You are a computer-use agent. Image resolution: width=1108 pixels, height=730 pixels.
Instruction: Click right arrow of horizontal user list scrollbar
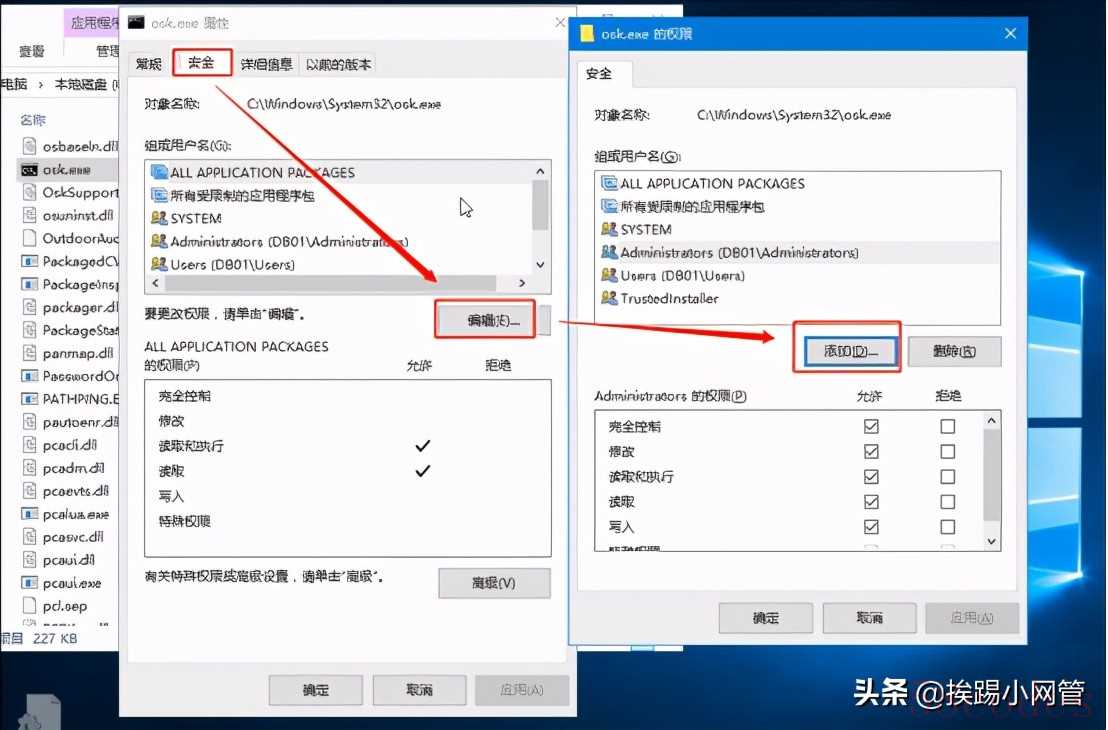point(522,283)
